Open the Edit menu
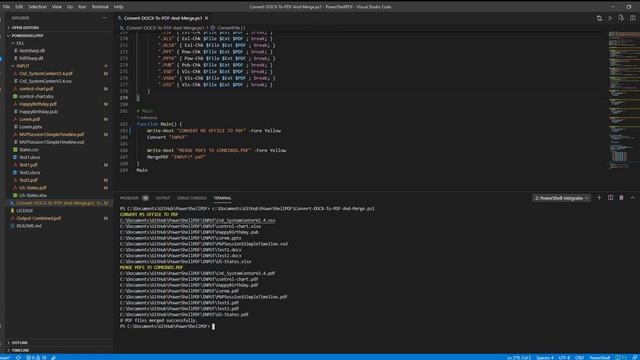Screen dimensions: 640x360 click(x=19, y=7)
